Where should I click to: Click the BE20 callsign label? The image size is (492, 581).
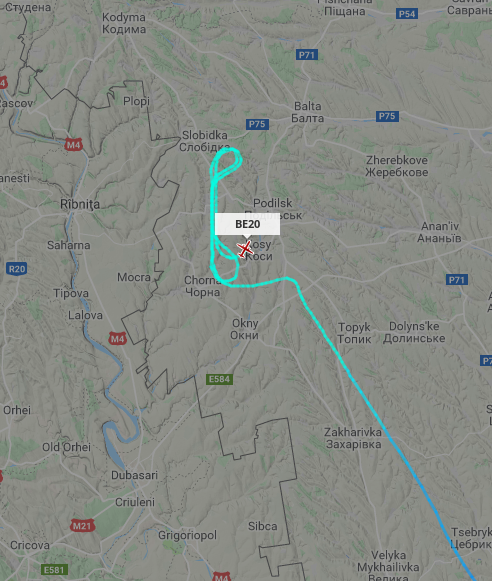click(x=247, y=224)
